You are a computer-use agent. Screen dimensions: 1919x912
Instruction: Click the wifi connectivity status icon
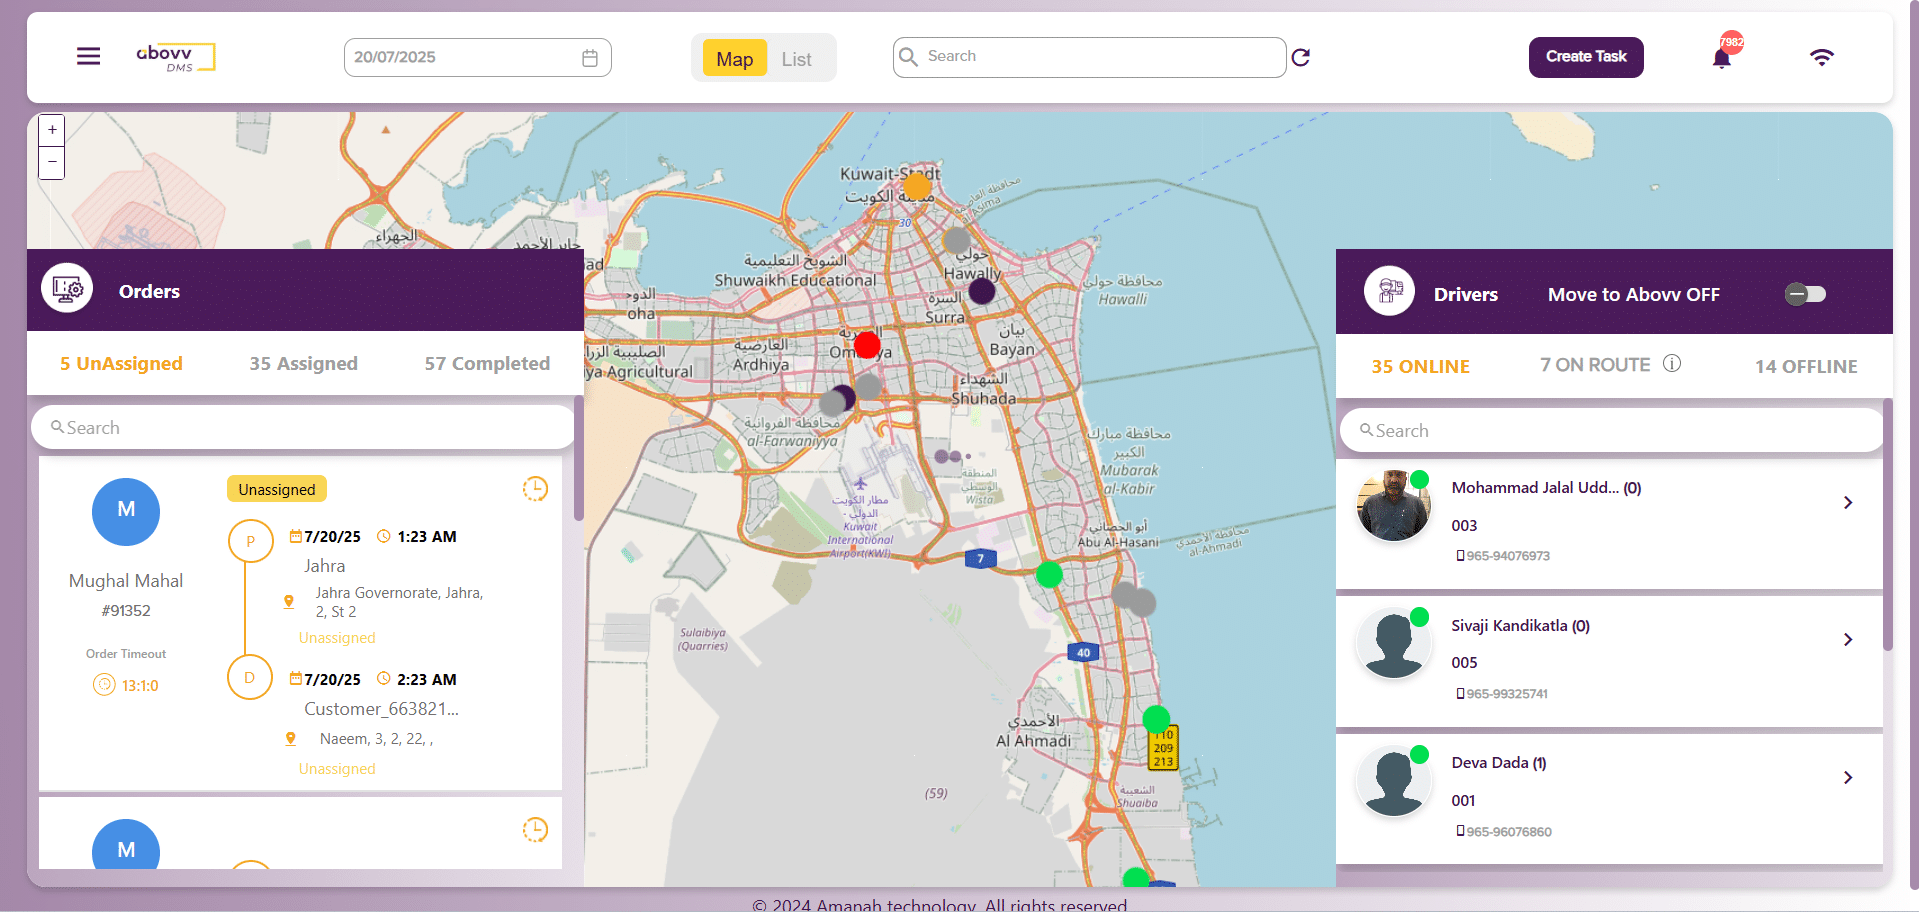tap(1821, 57)
